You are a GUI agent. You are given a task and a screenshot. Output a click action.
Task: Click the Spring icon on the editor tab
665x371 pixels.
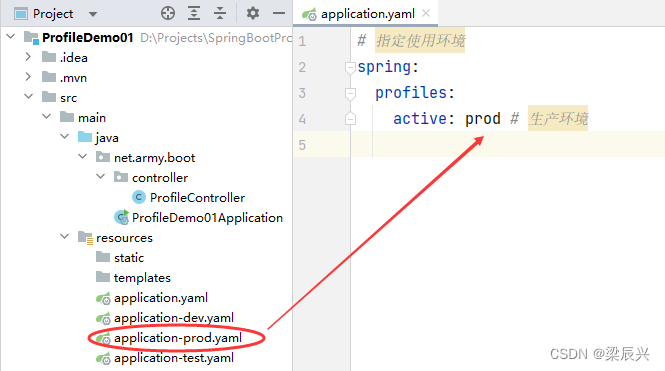[309, 14]
